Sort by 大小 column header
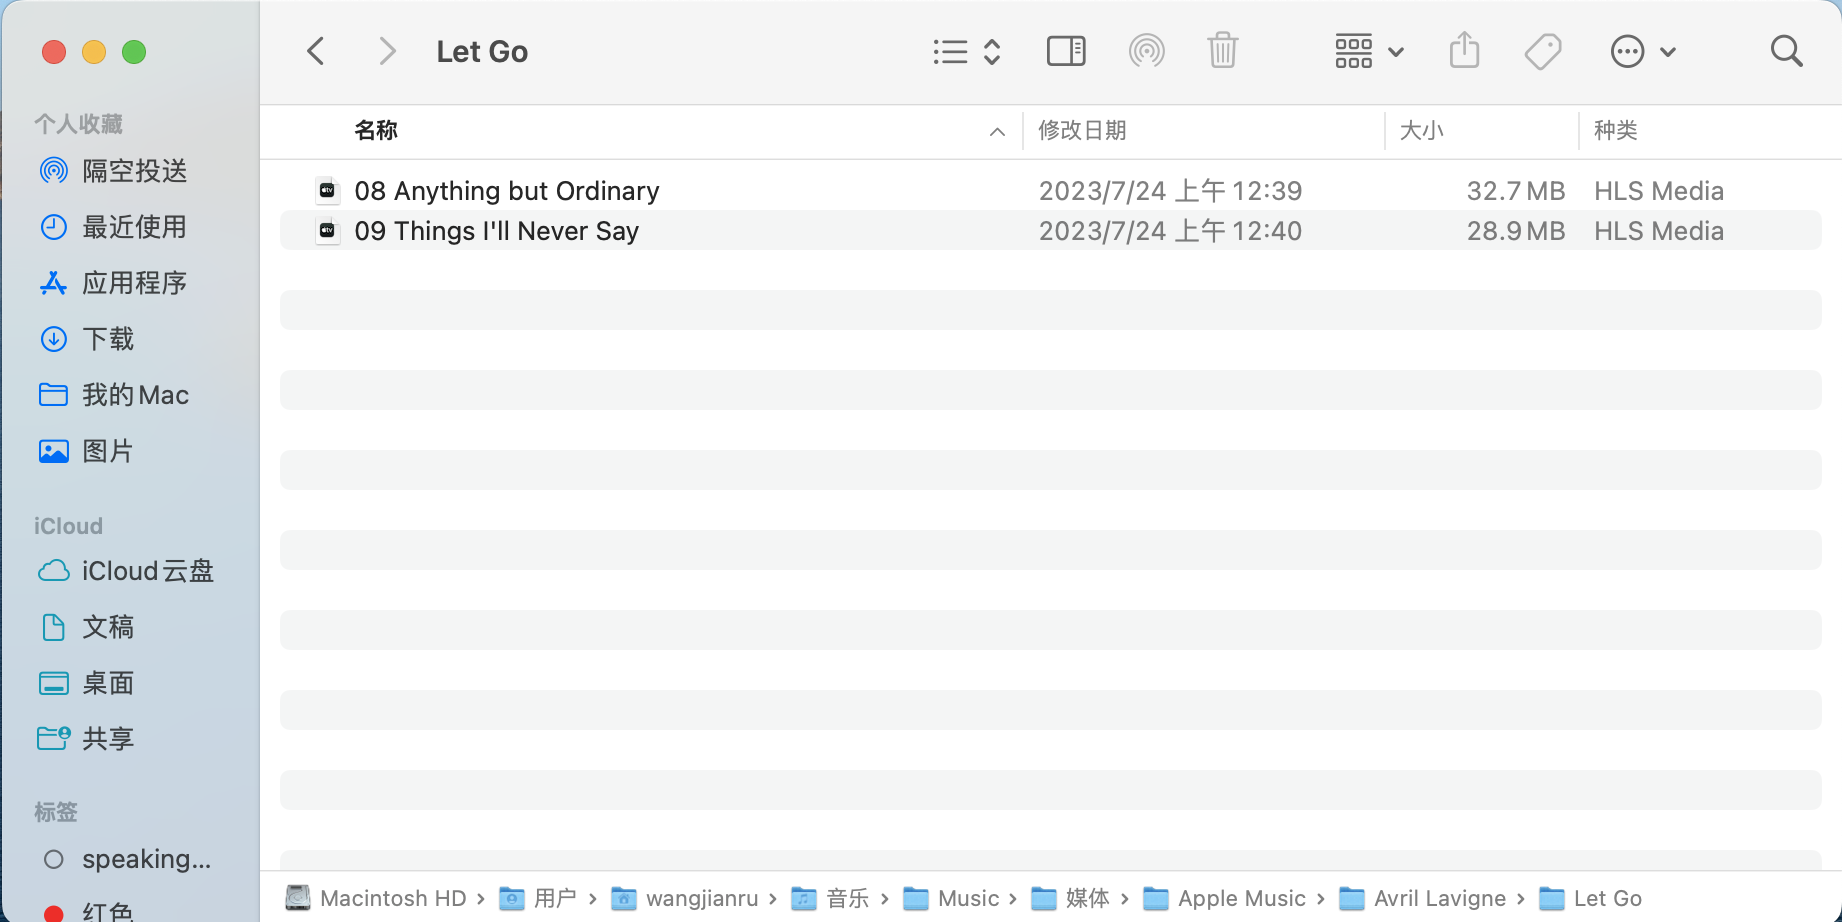Viewport: 1842px width, 922px height. pyautogui.click(x=1421, y=131)
